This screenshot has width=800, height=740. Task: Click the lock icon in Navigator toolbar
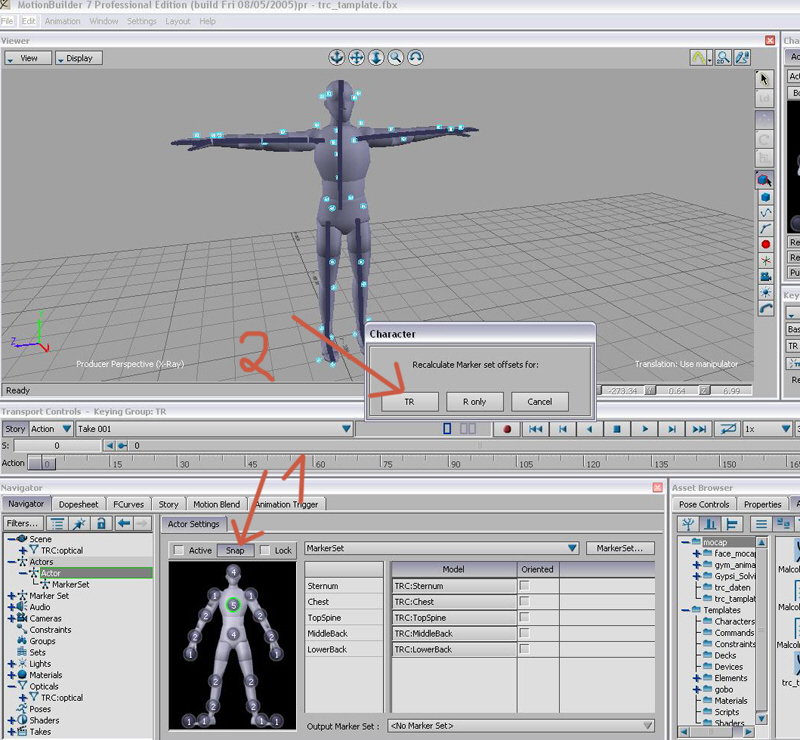point(101,523)
